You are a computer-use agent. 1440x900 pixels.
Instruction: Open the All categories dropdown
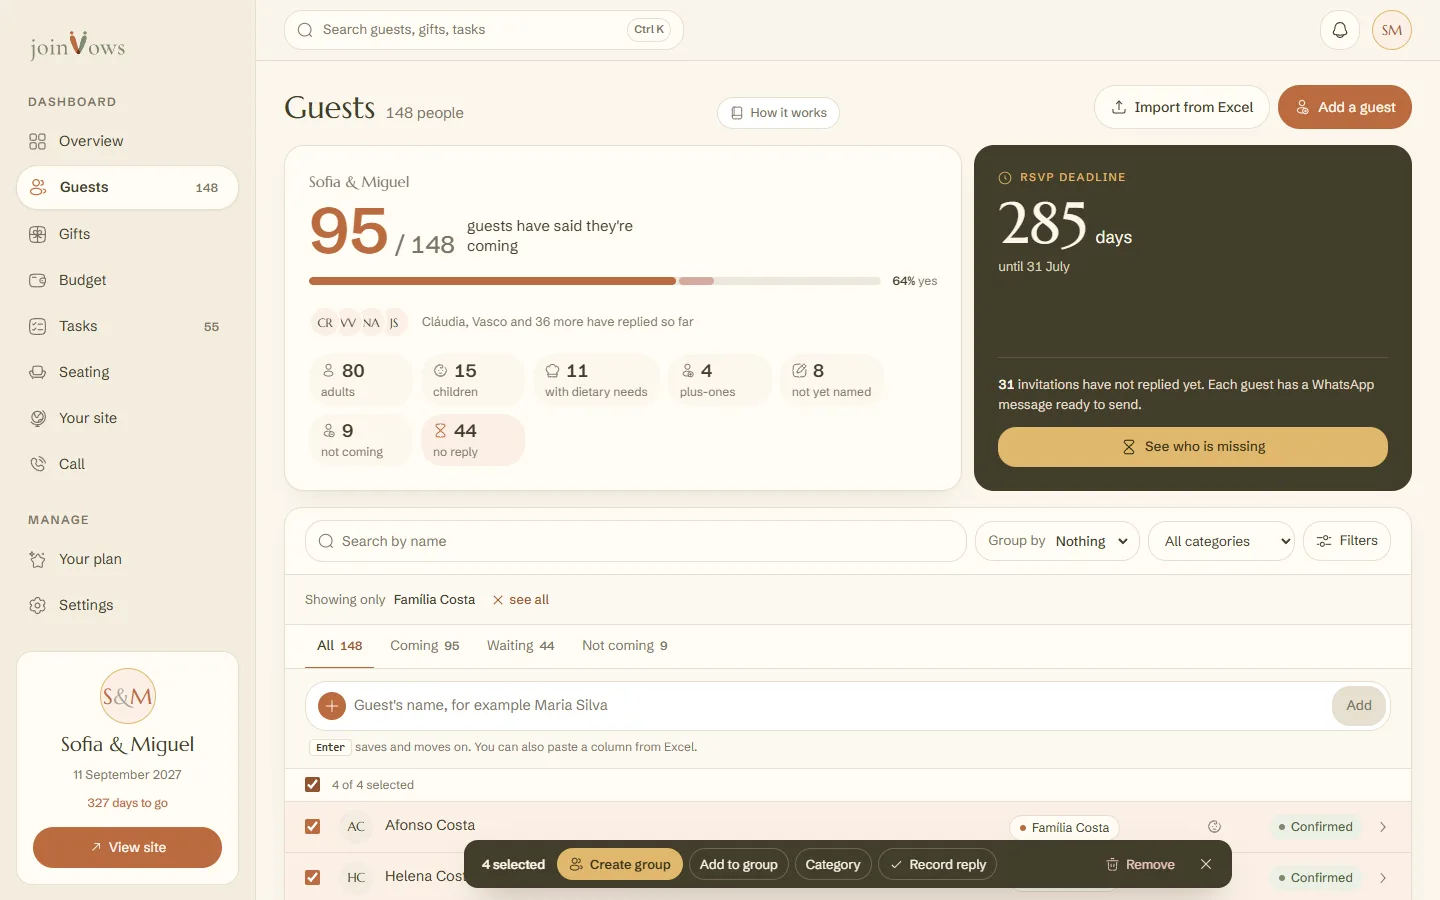[1222, 541]
